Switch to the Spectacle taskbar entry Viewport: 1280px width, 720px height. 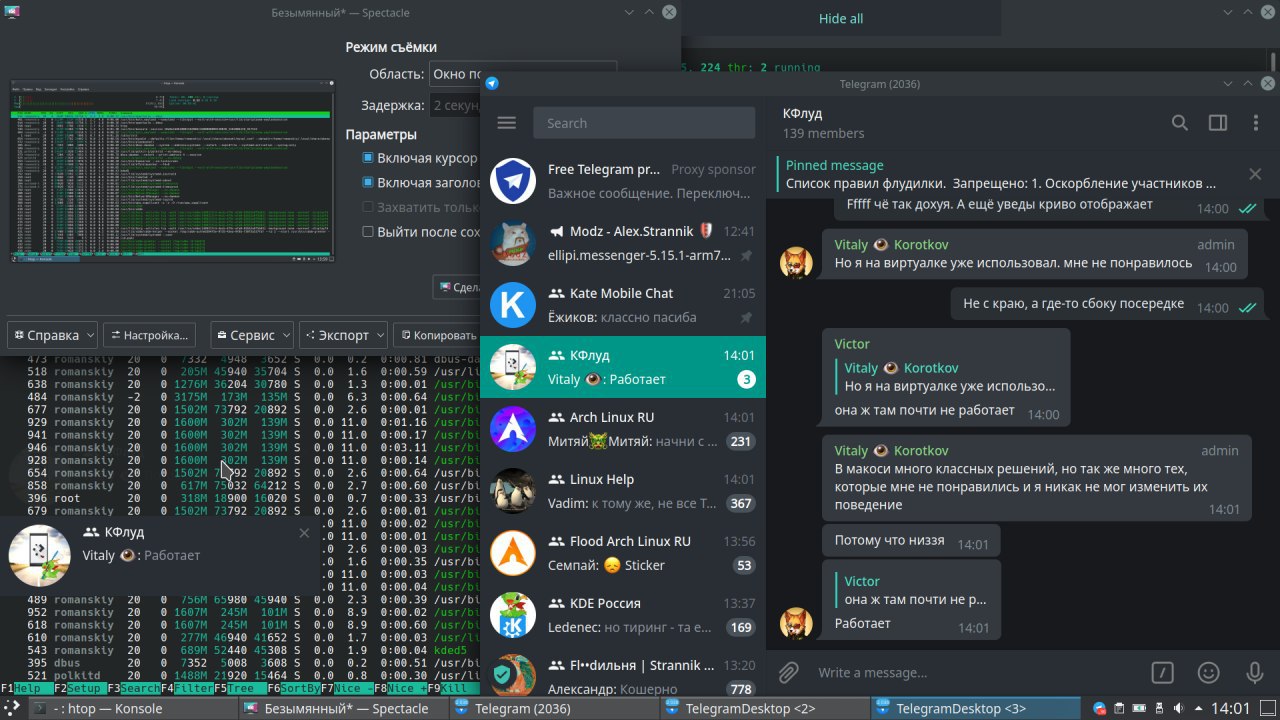pyautogui.click(x=344, y=708)
